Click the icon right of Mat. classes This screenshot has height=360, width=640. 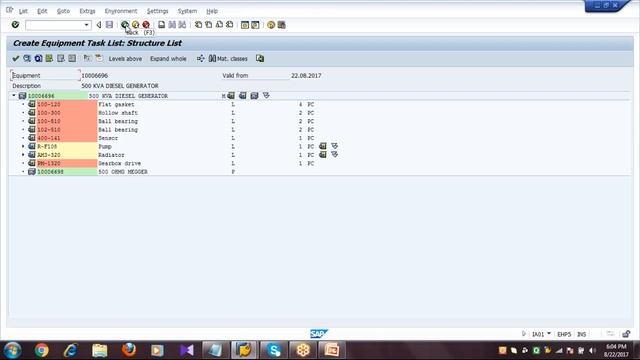(x=260, y=58)
